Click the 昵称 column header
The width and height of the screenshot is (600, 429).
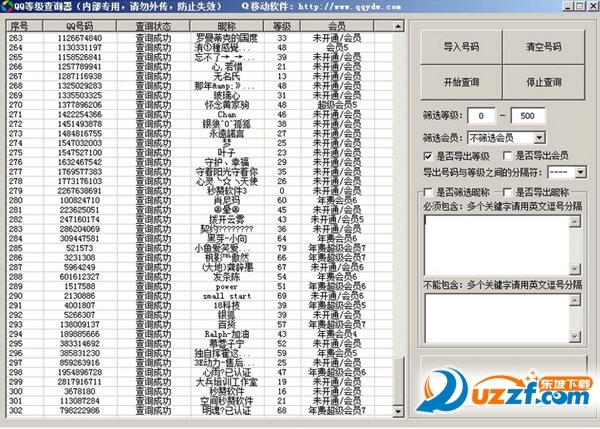point(227,26)
